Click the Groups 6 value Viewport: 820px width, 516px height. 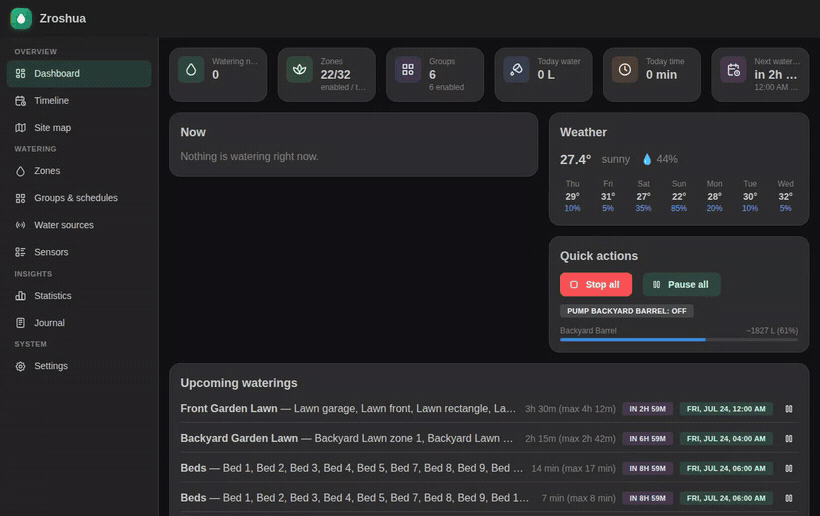click(x=432, y=75)
